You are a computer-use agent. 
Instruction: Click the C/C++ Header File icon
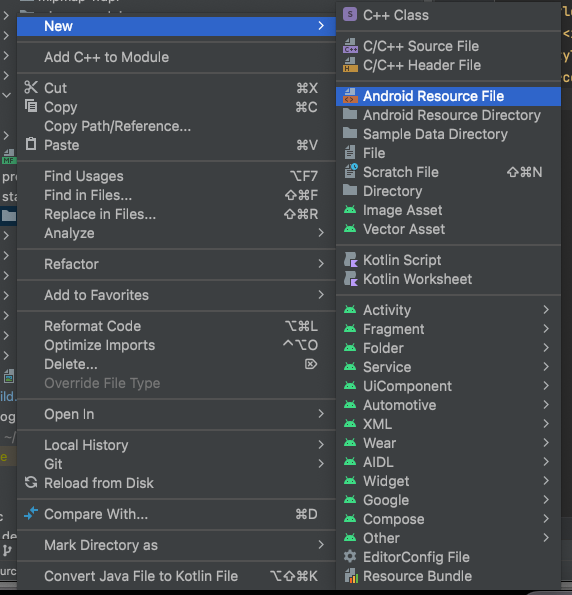coord(350,65)
